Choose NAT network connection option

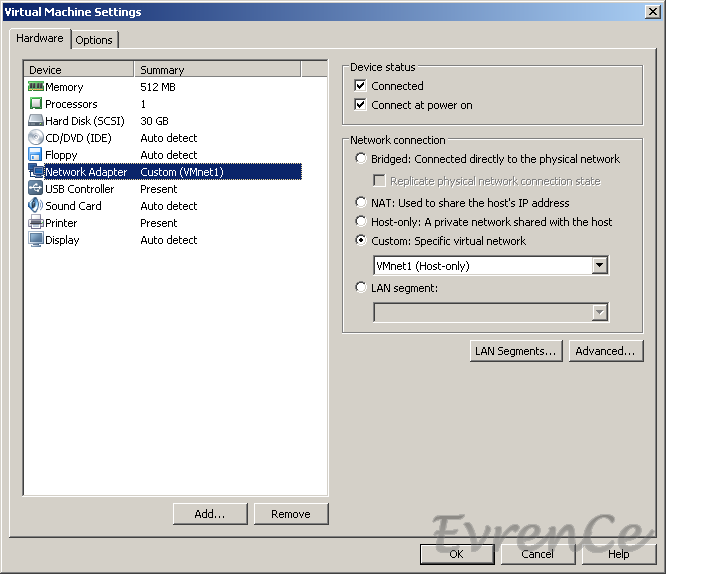361,203
